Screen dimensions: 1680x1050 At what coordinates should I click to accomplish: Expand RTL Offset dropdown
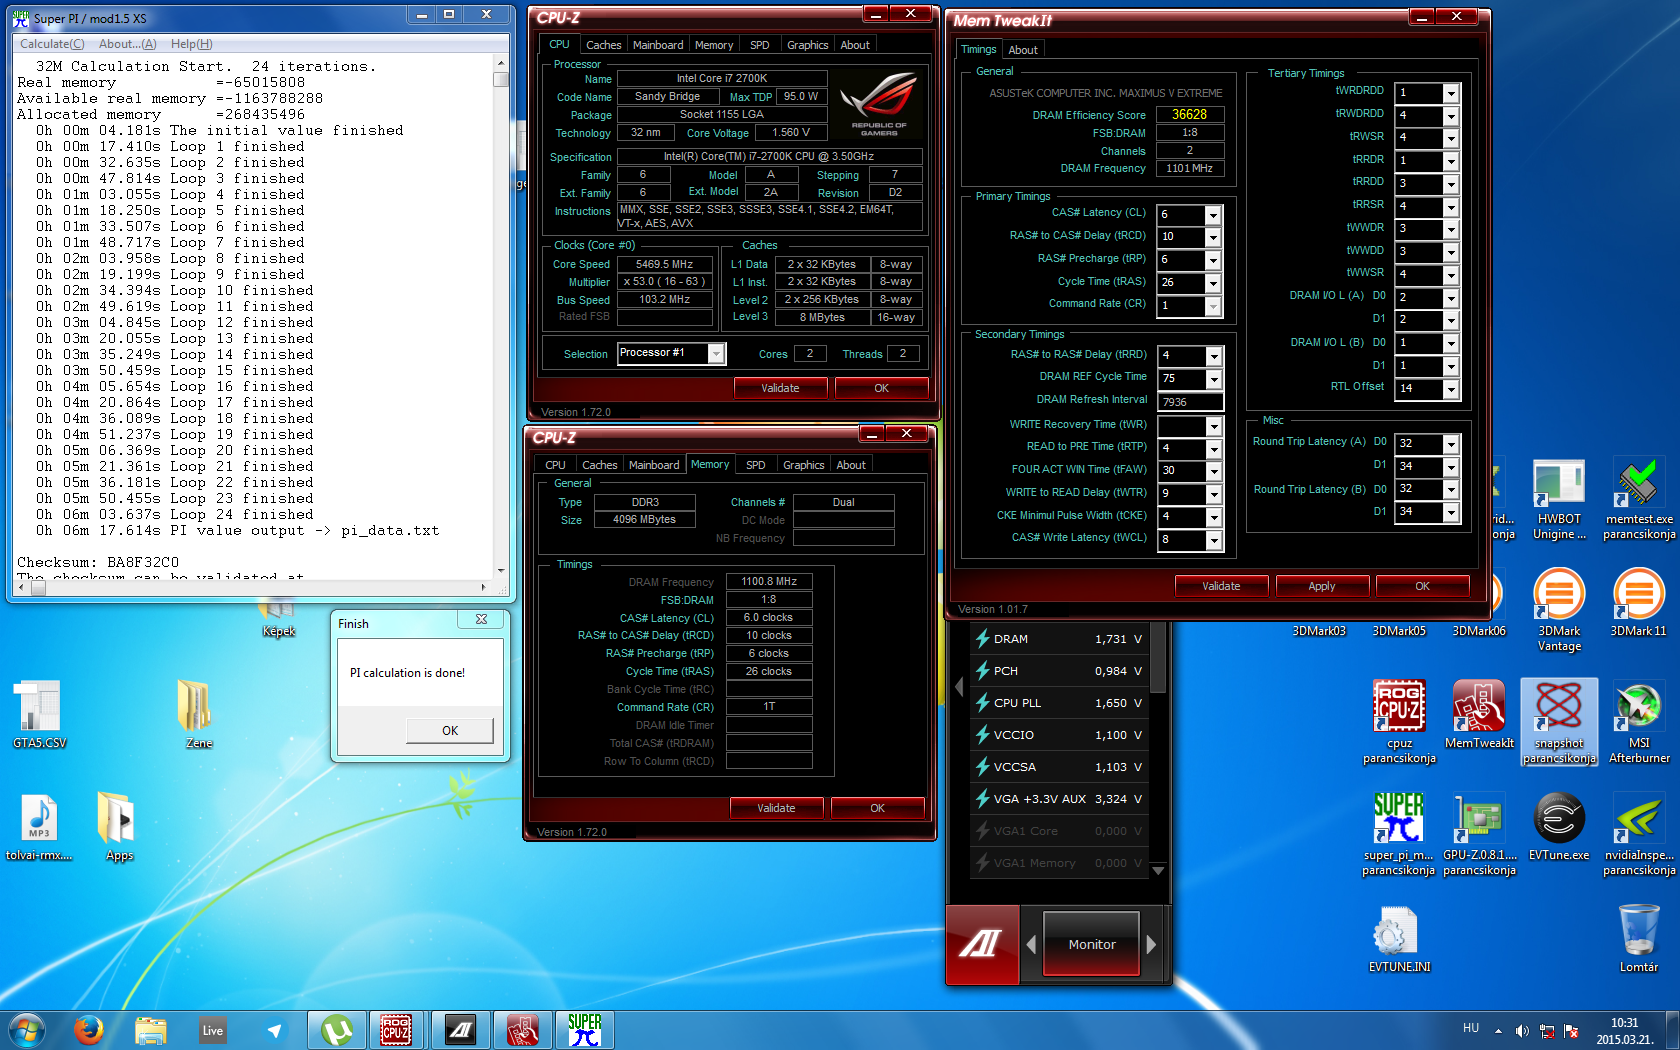[x=1450, y=390]
